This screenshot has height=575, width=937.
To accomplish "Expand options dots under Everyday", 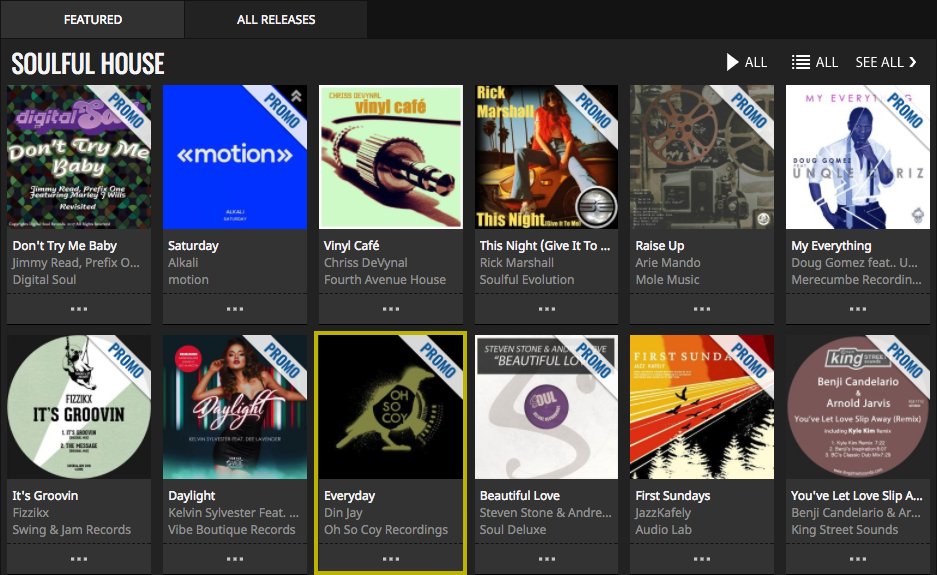I will point(391,559).
